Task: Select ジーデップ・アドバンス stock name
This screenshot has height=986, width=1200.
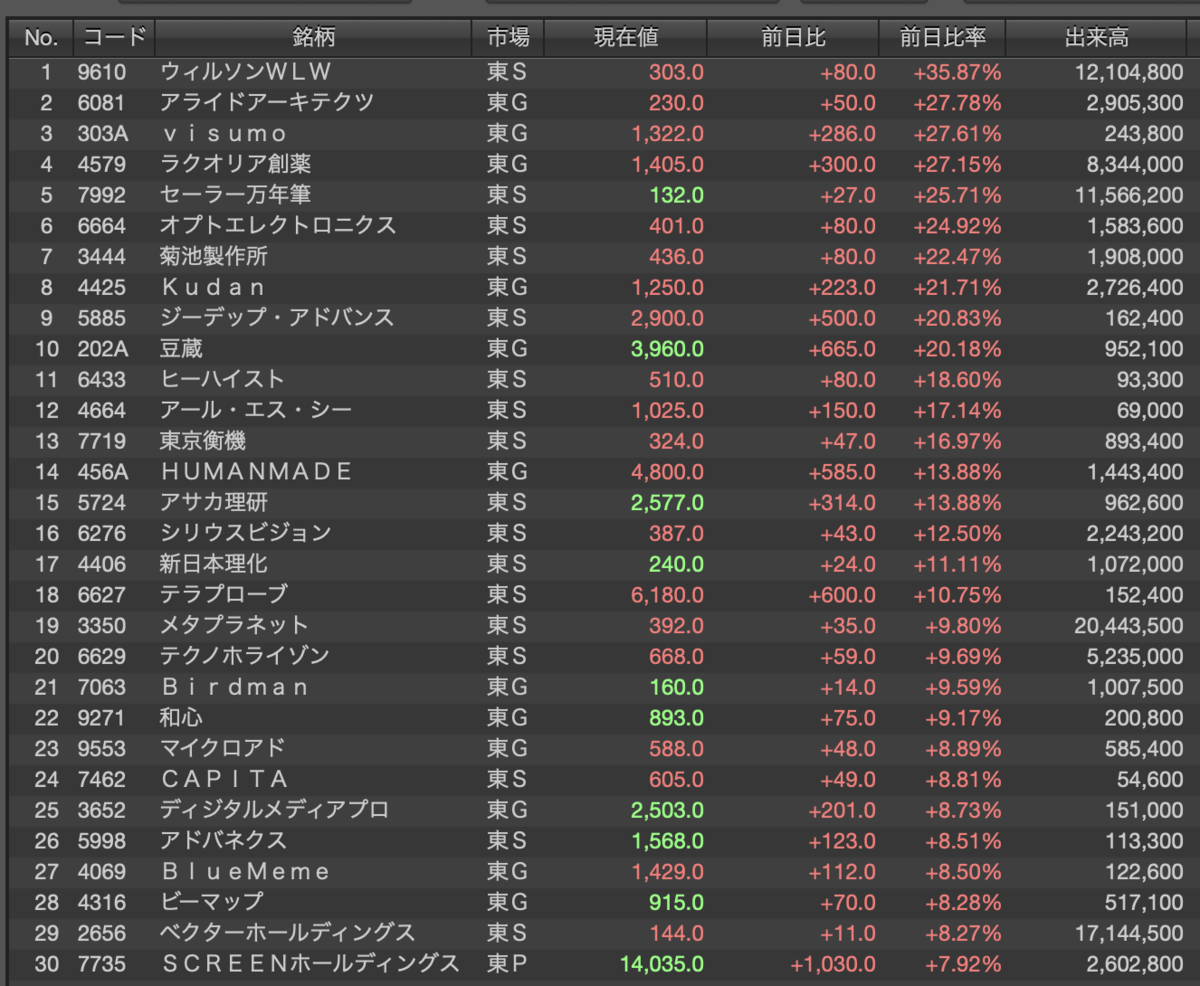Action: (x=277, y=318)
